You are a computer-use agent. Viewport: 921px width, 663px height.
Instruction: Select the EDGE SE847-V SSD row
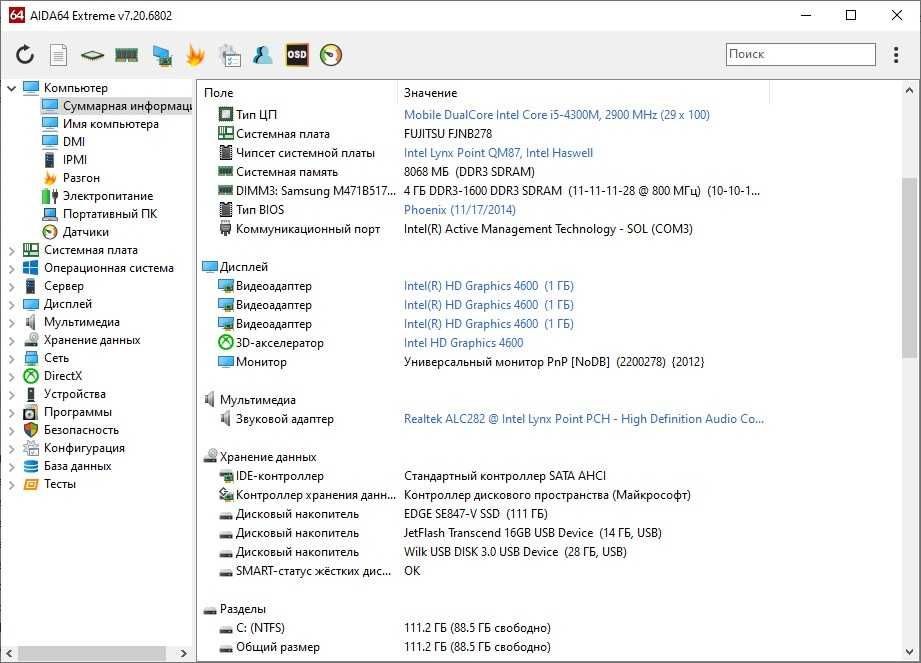click(483, 514)
